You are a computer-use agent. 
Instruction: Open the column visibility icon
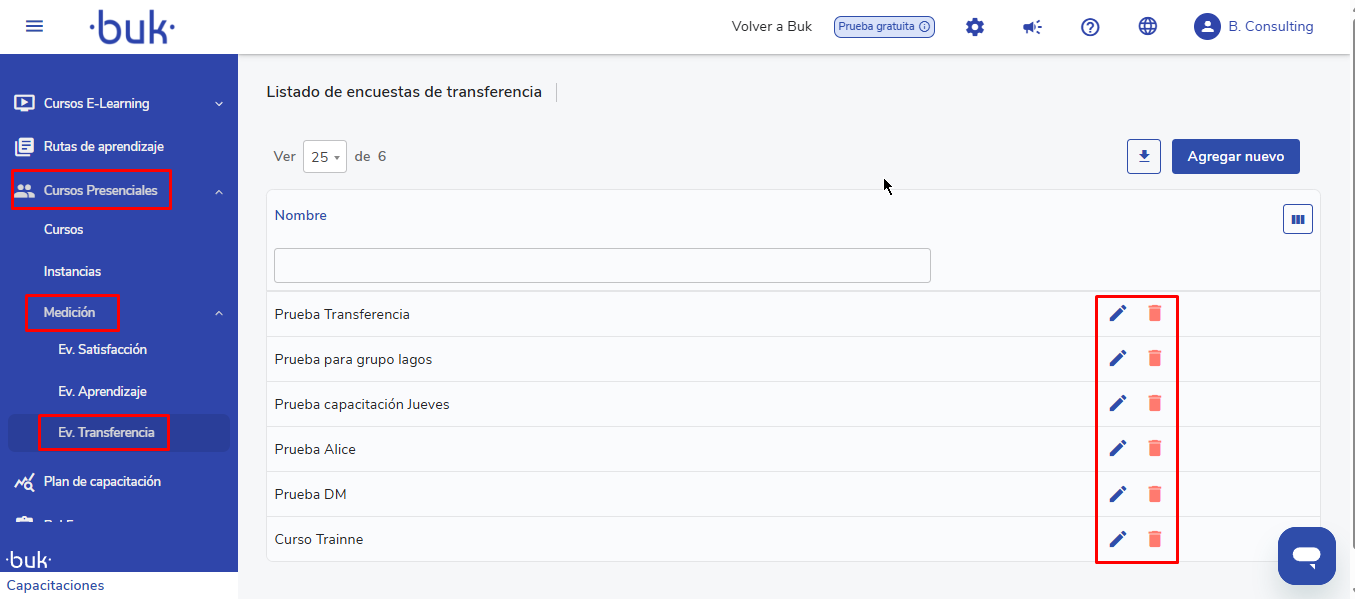tap(1298, 220)
